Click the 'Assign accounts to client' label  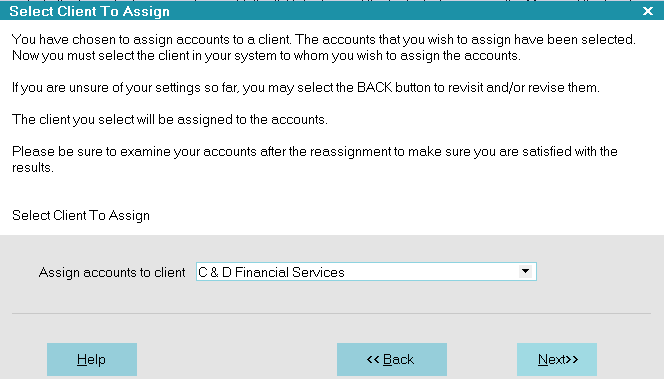[x=112, y=272]
